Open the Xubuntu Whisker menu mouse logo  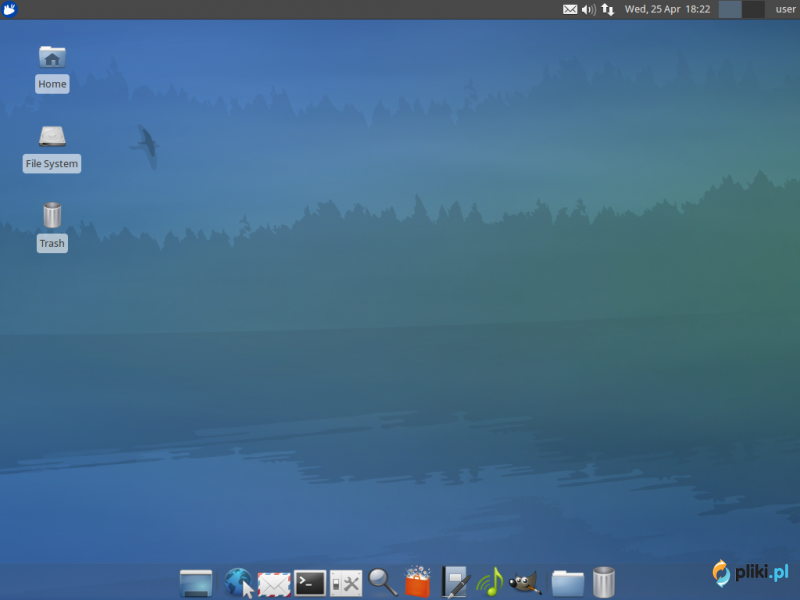click(9, 9)
